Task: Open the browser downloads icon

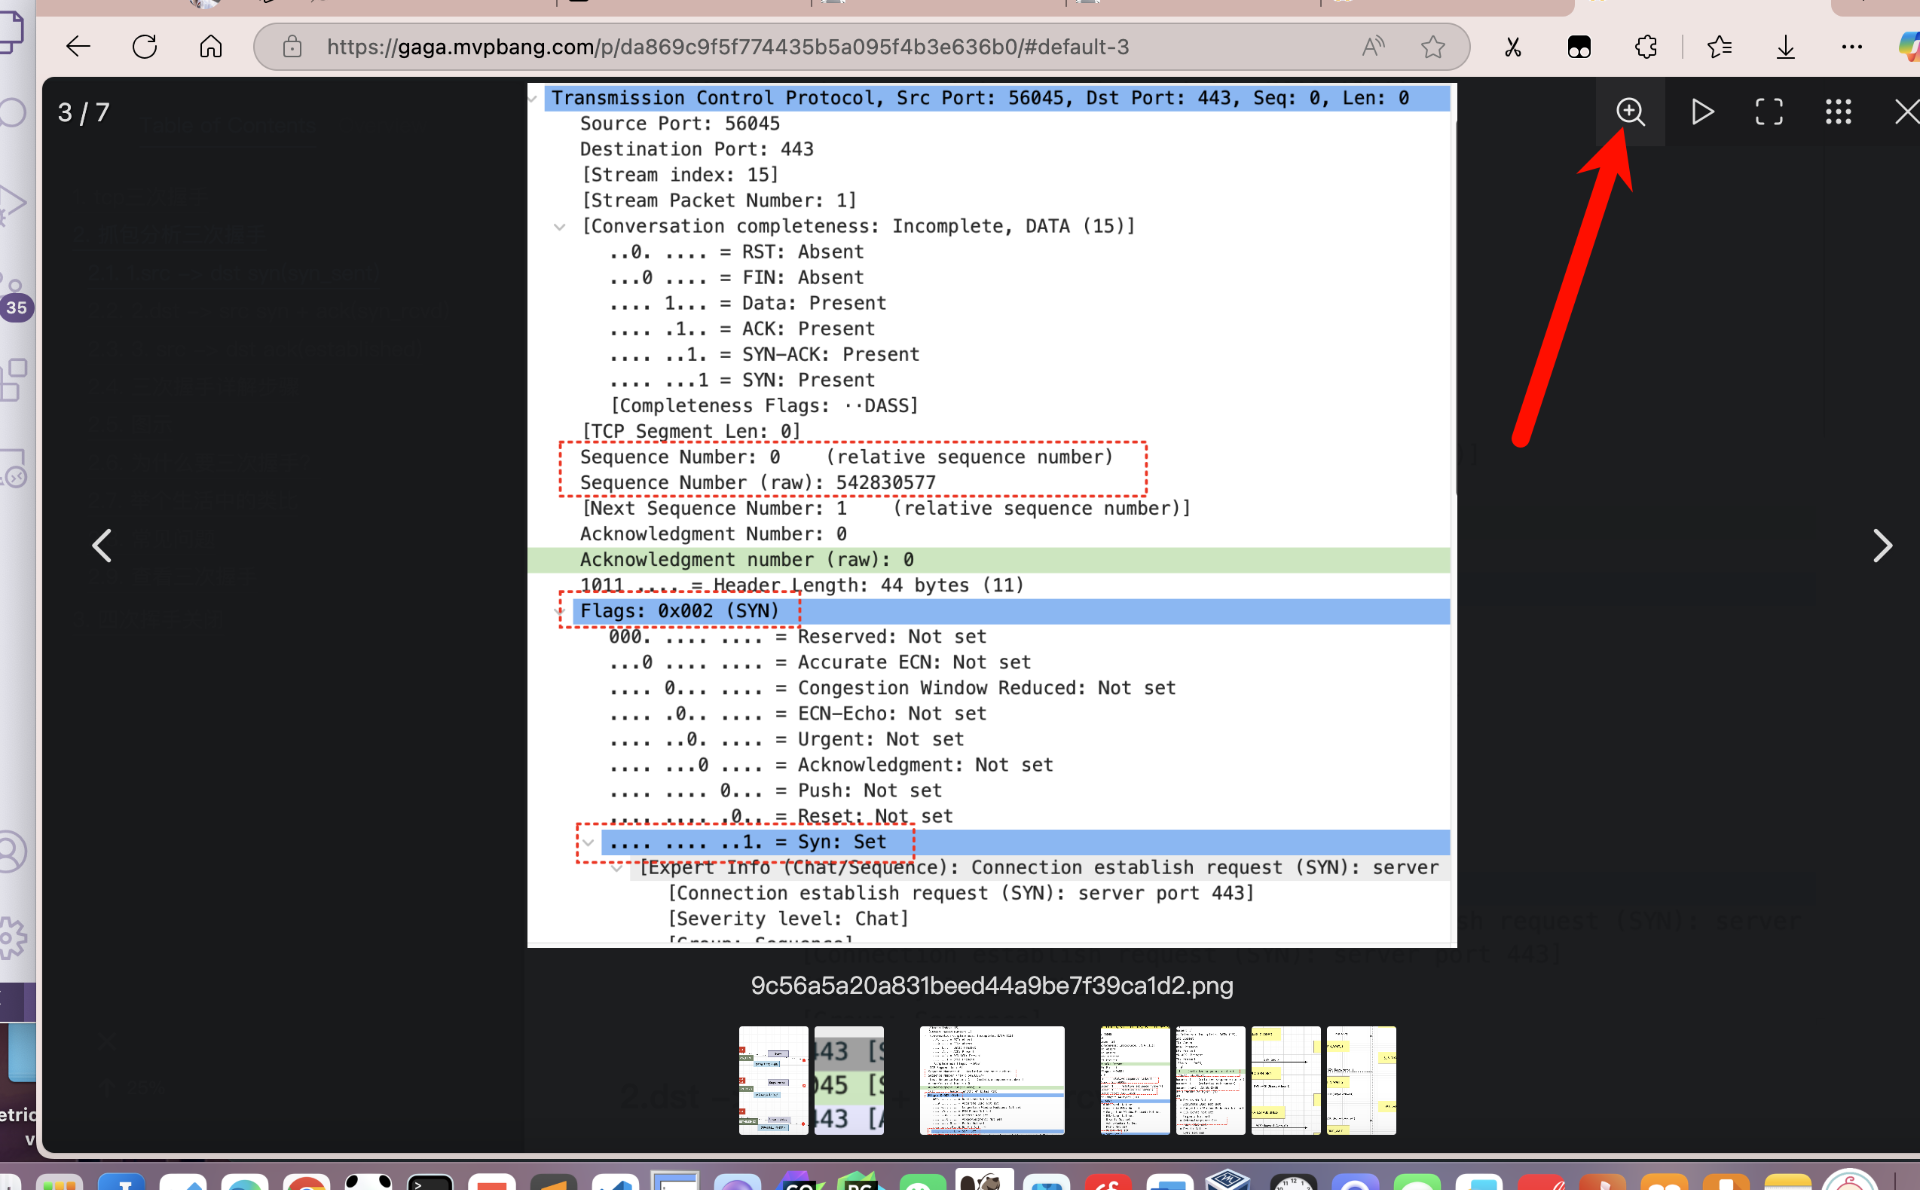Action: coord(1785,47)
